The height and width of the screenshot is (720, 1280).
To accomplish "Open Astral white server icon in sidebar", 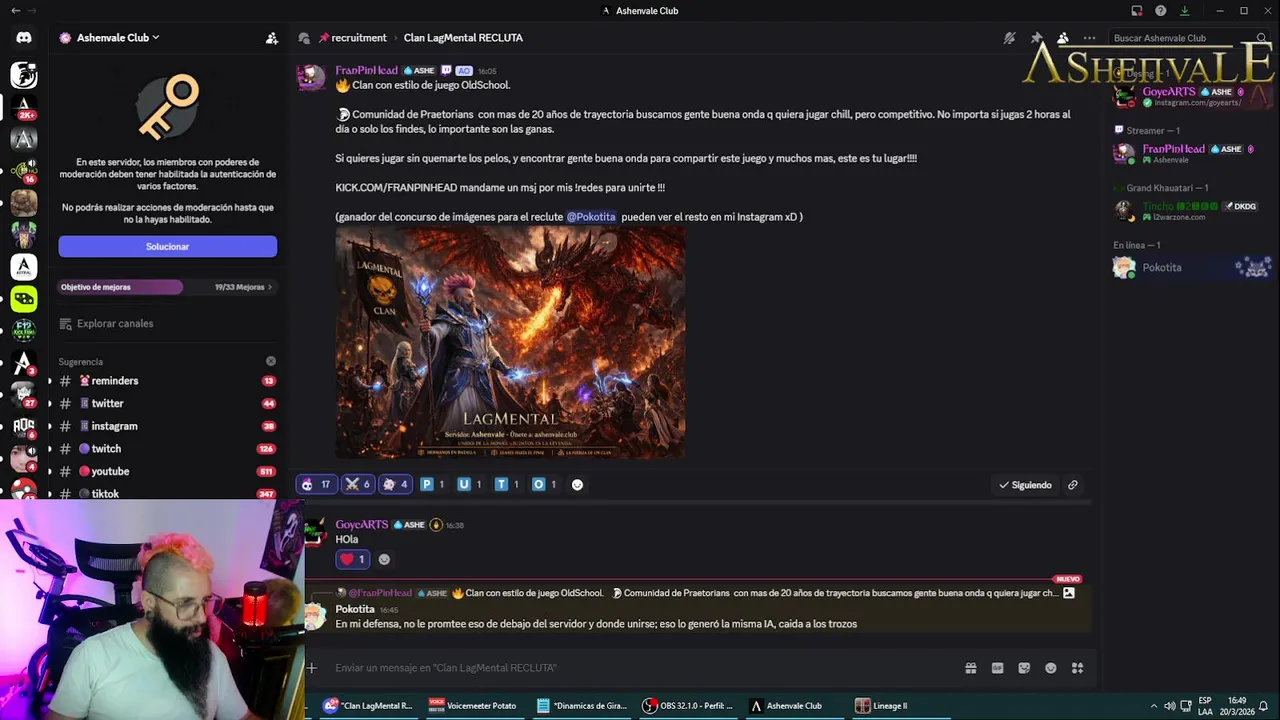I will point(24,267).
